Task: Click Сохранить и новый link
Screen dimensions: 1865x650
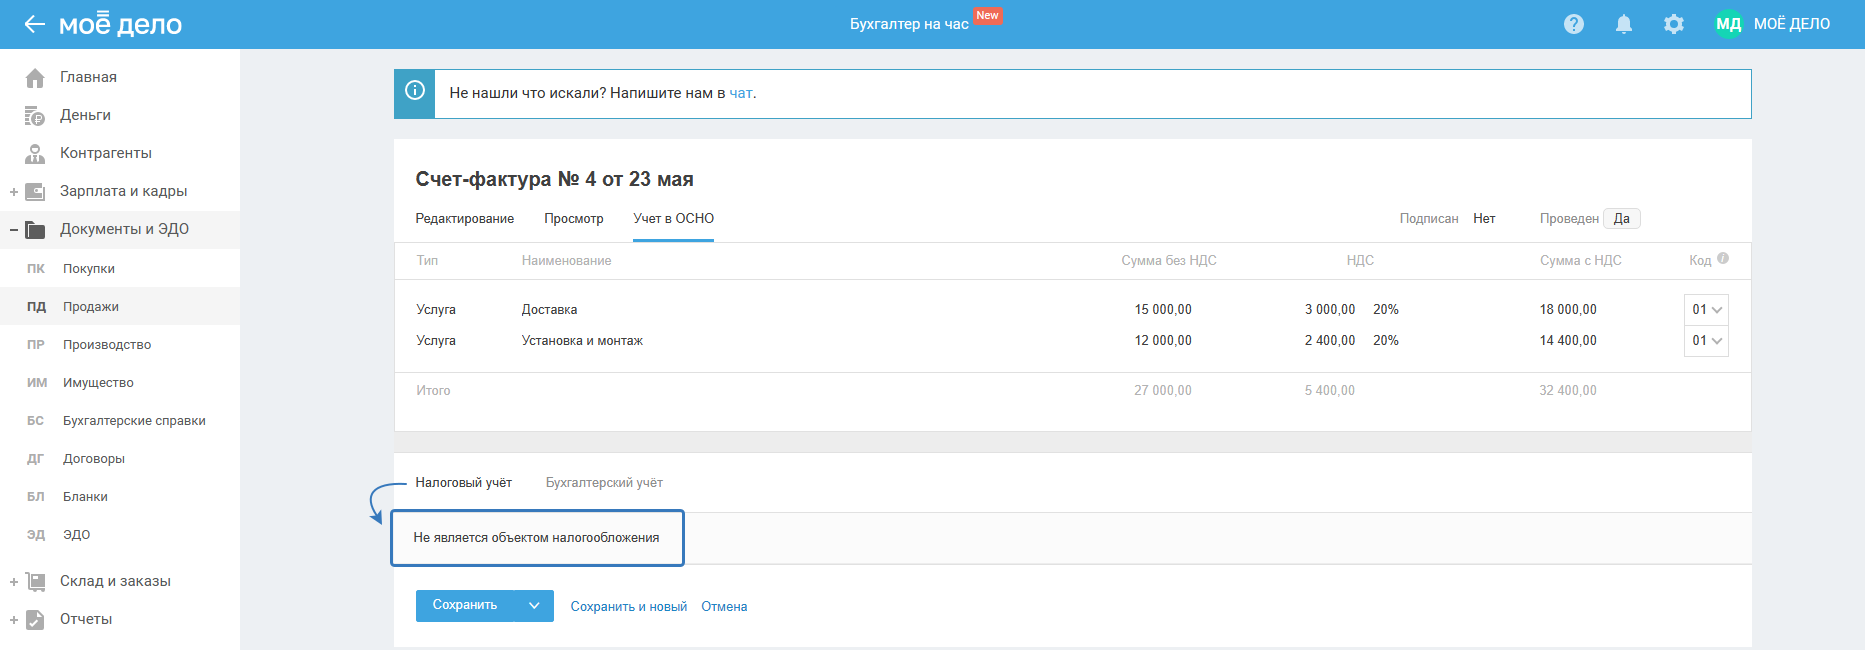Action: 629,607
